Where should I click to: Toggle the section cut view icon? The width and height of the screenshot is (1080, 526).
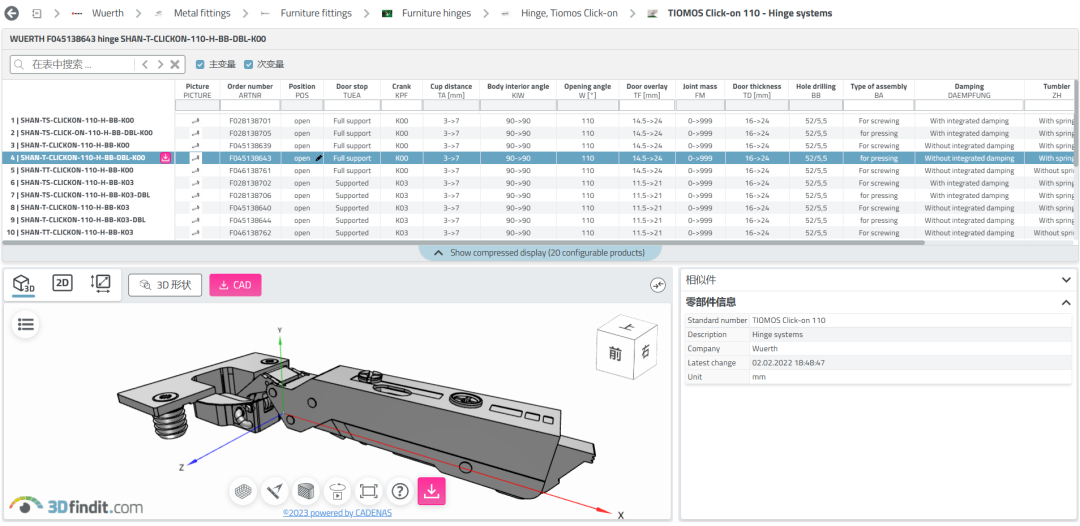click(x=305, y=491)
